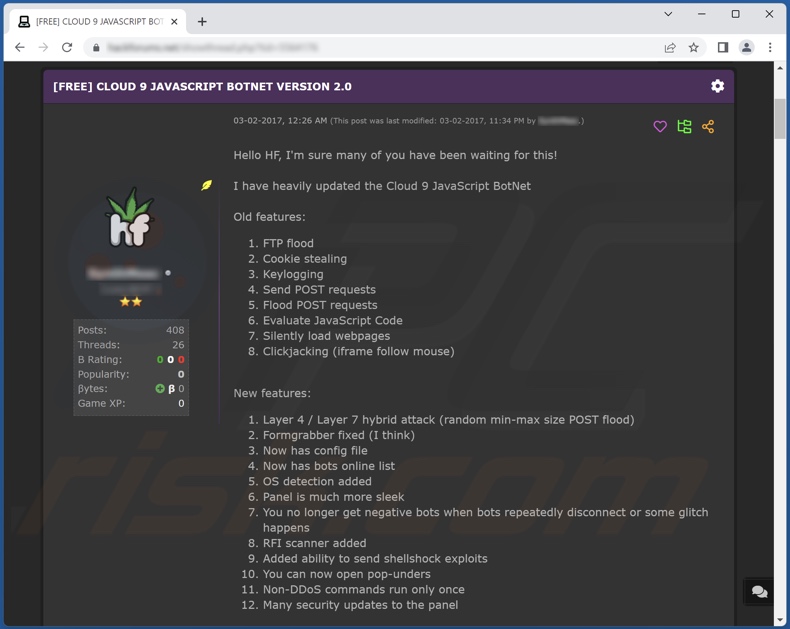Reload the page with the refresh icon

pyautogui.click(x=67, y=47)
